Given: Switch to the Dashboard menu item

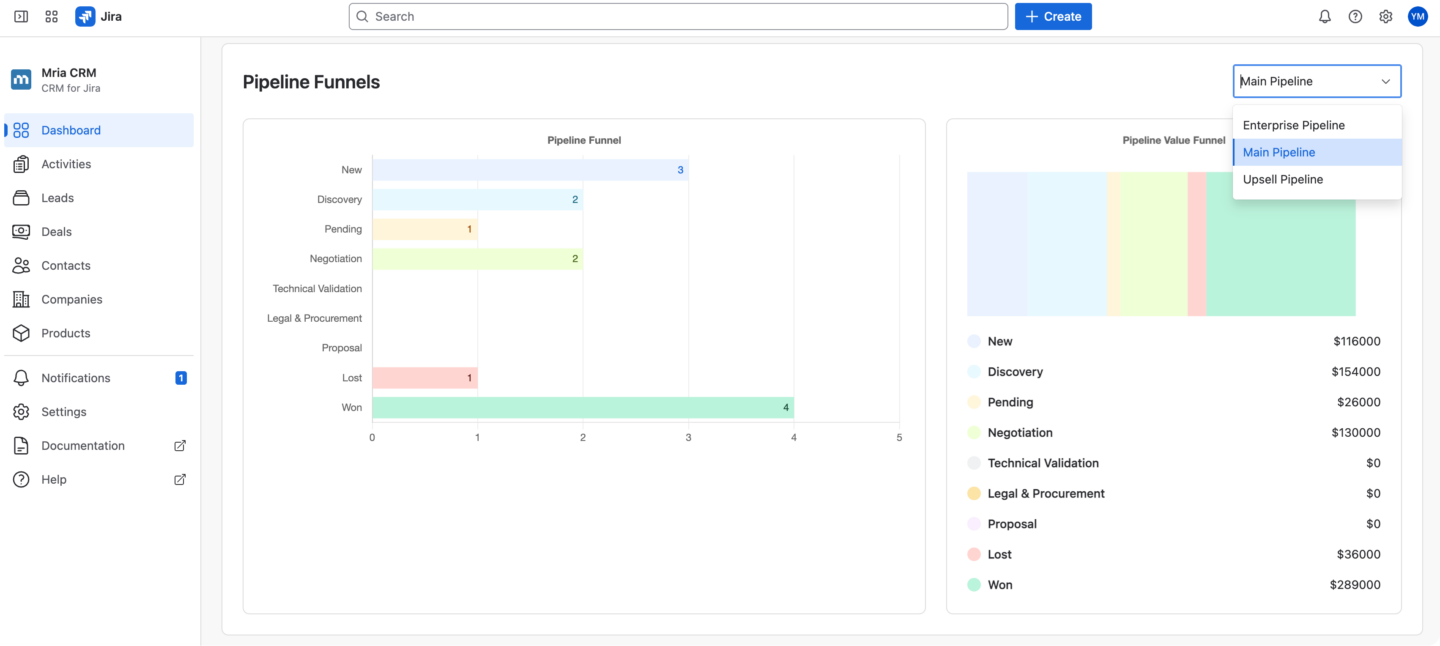Looking at the screenshot, I should click(x=71, y=130).
